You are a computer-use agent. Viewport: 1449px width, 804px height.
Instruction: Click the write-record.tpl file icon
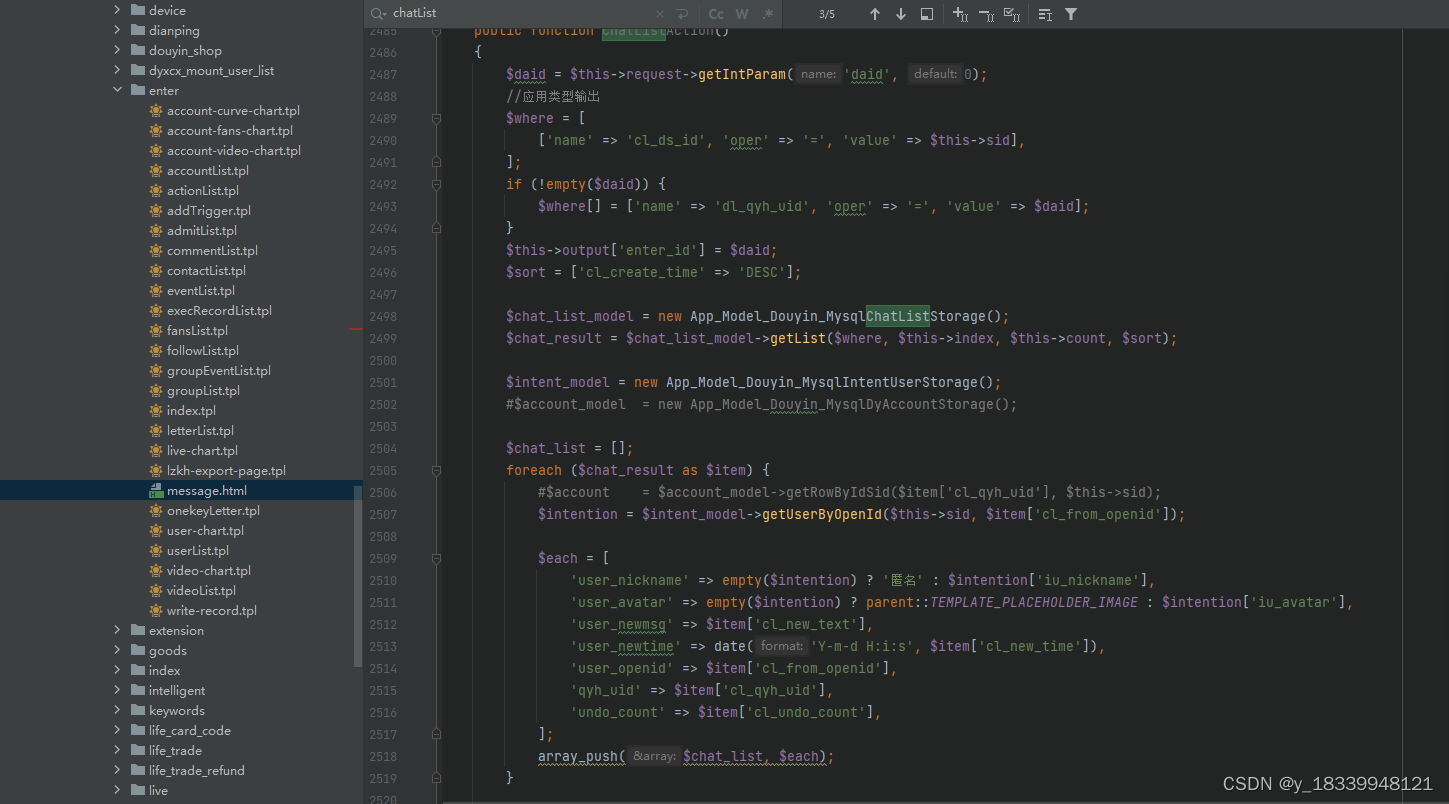tap(156, 610)
